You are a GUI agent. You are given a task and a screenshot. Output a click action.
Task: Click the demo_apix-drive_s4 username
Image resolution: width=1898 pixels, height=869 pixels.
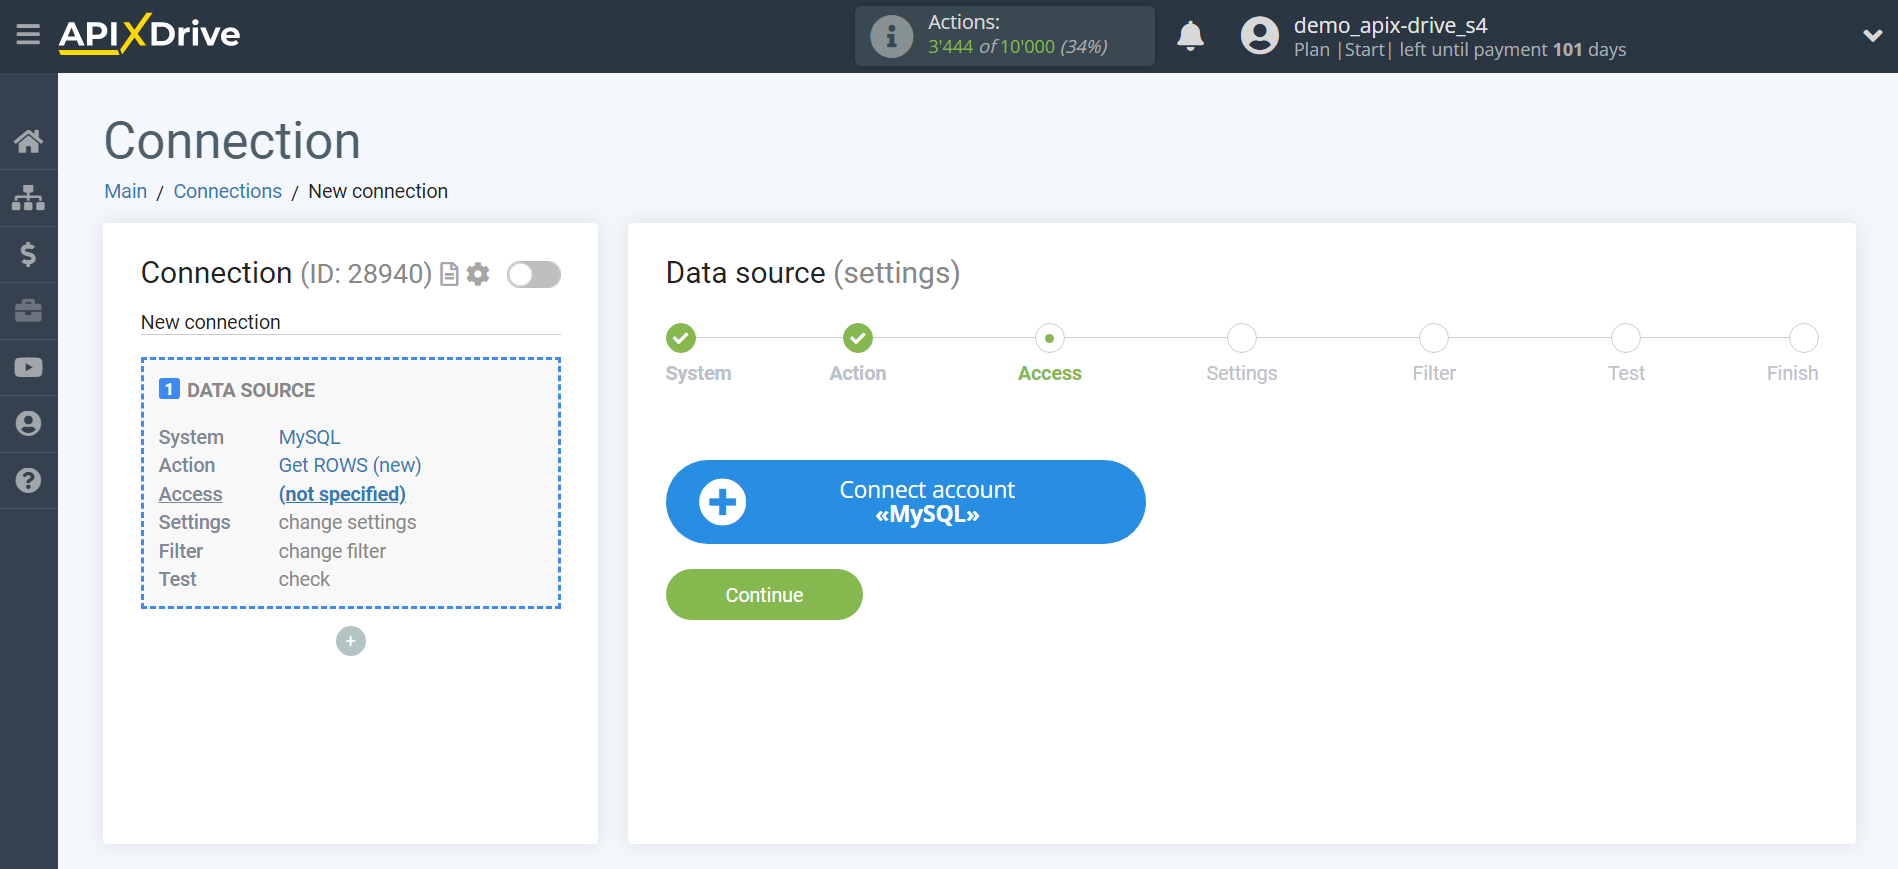coord(1390,25)
